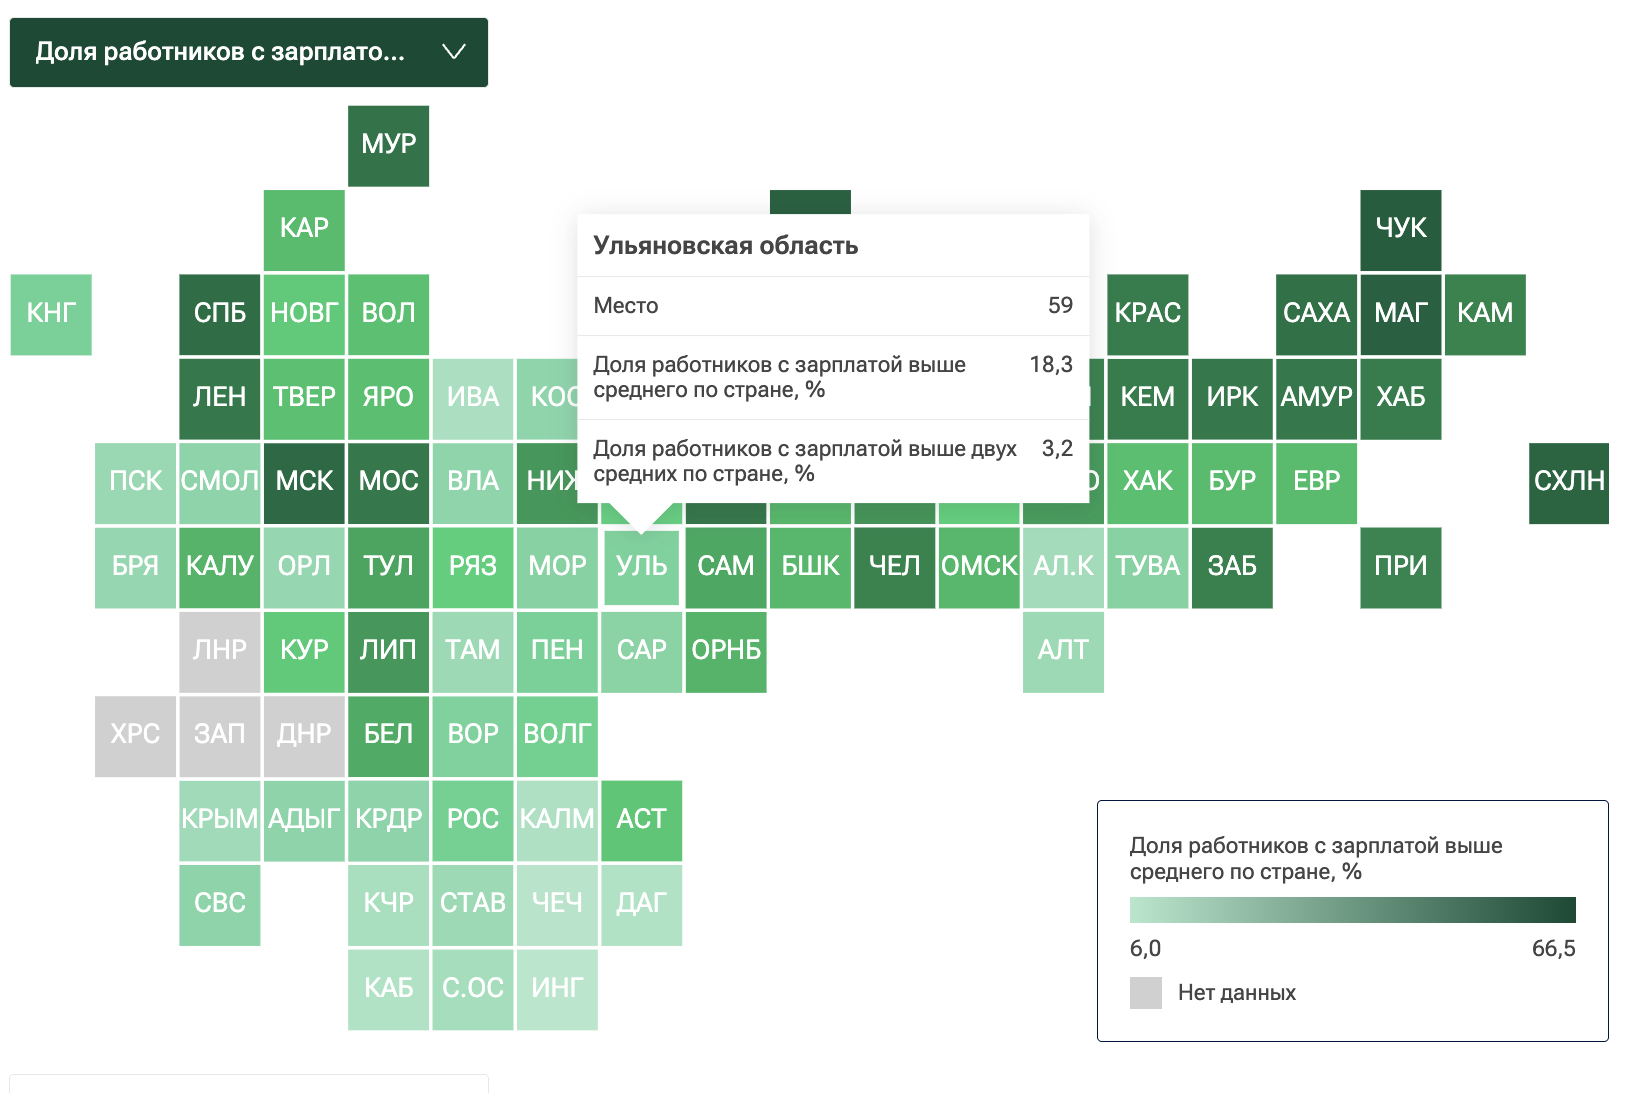Choose the ИНГ Ingushetia tile
Image resolution: width=1644 pixels, height=1093 pixels.
pos(557,990)
